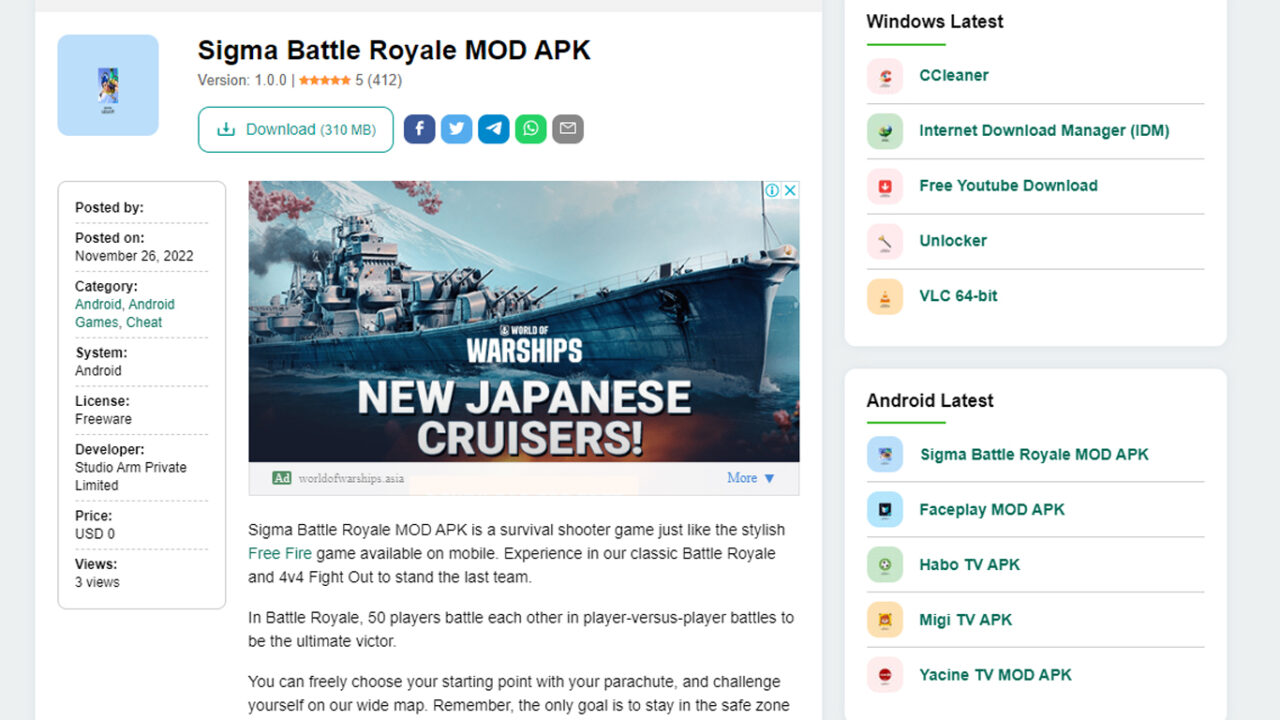Click the five-star rating
This screenshot has width=1280, height=720.
[324, 80]
